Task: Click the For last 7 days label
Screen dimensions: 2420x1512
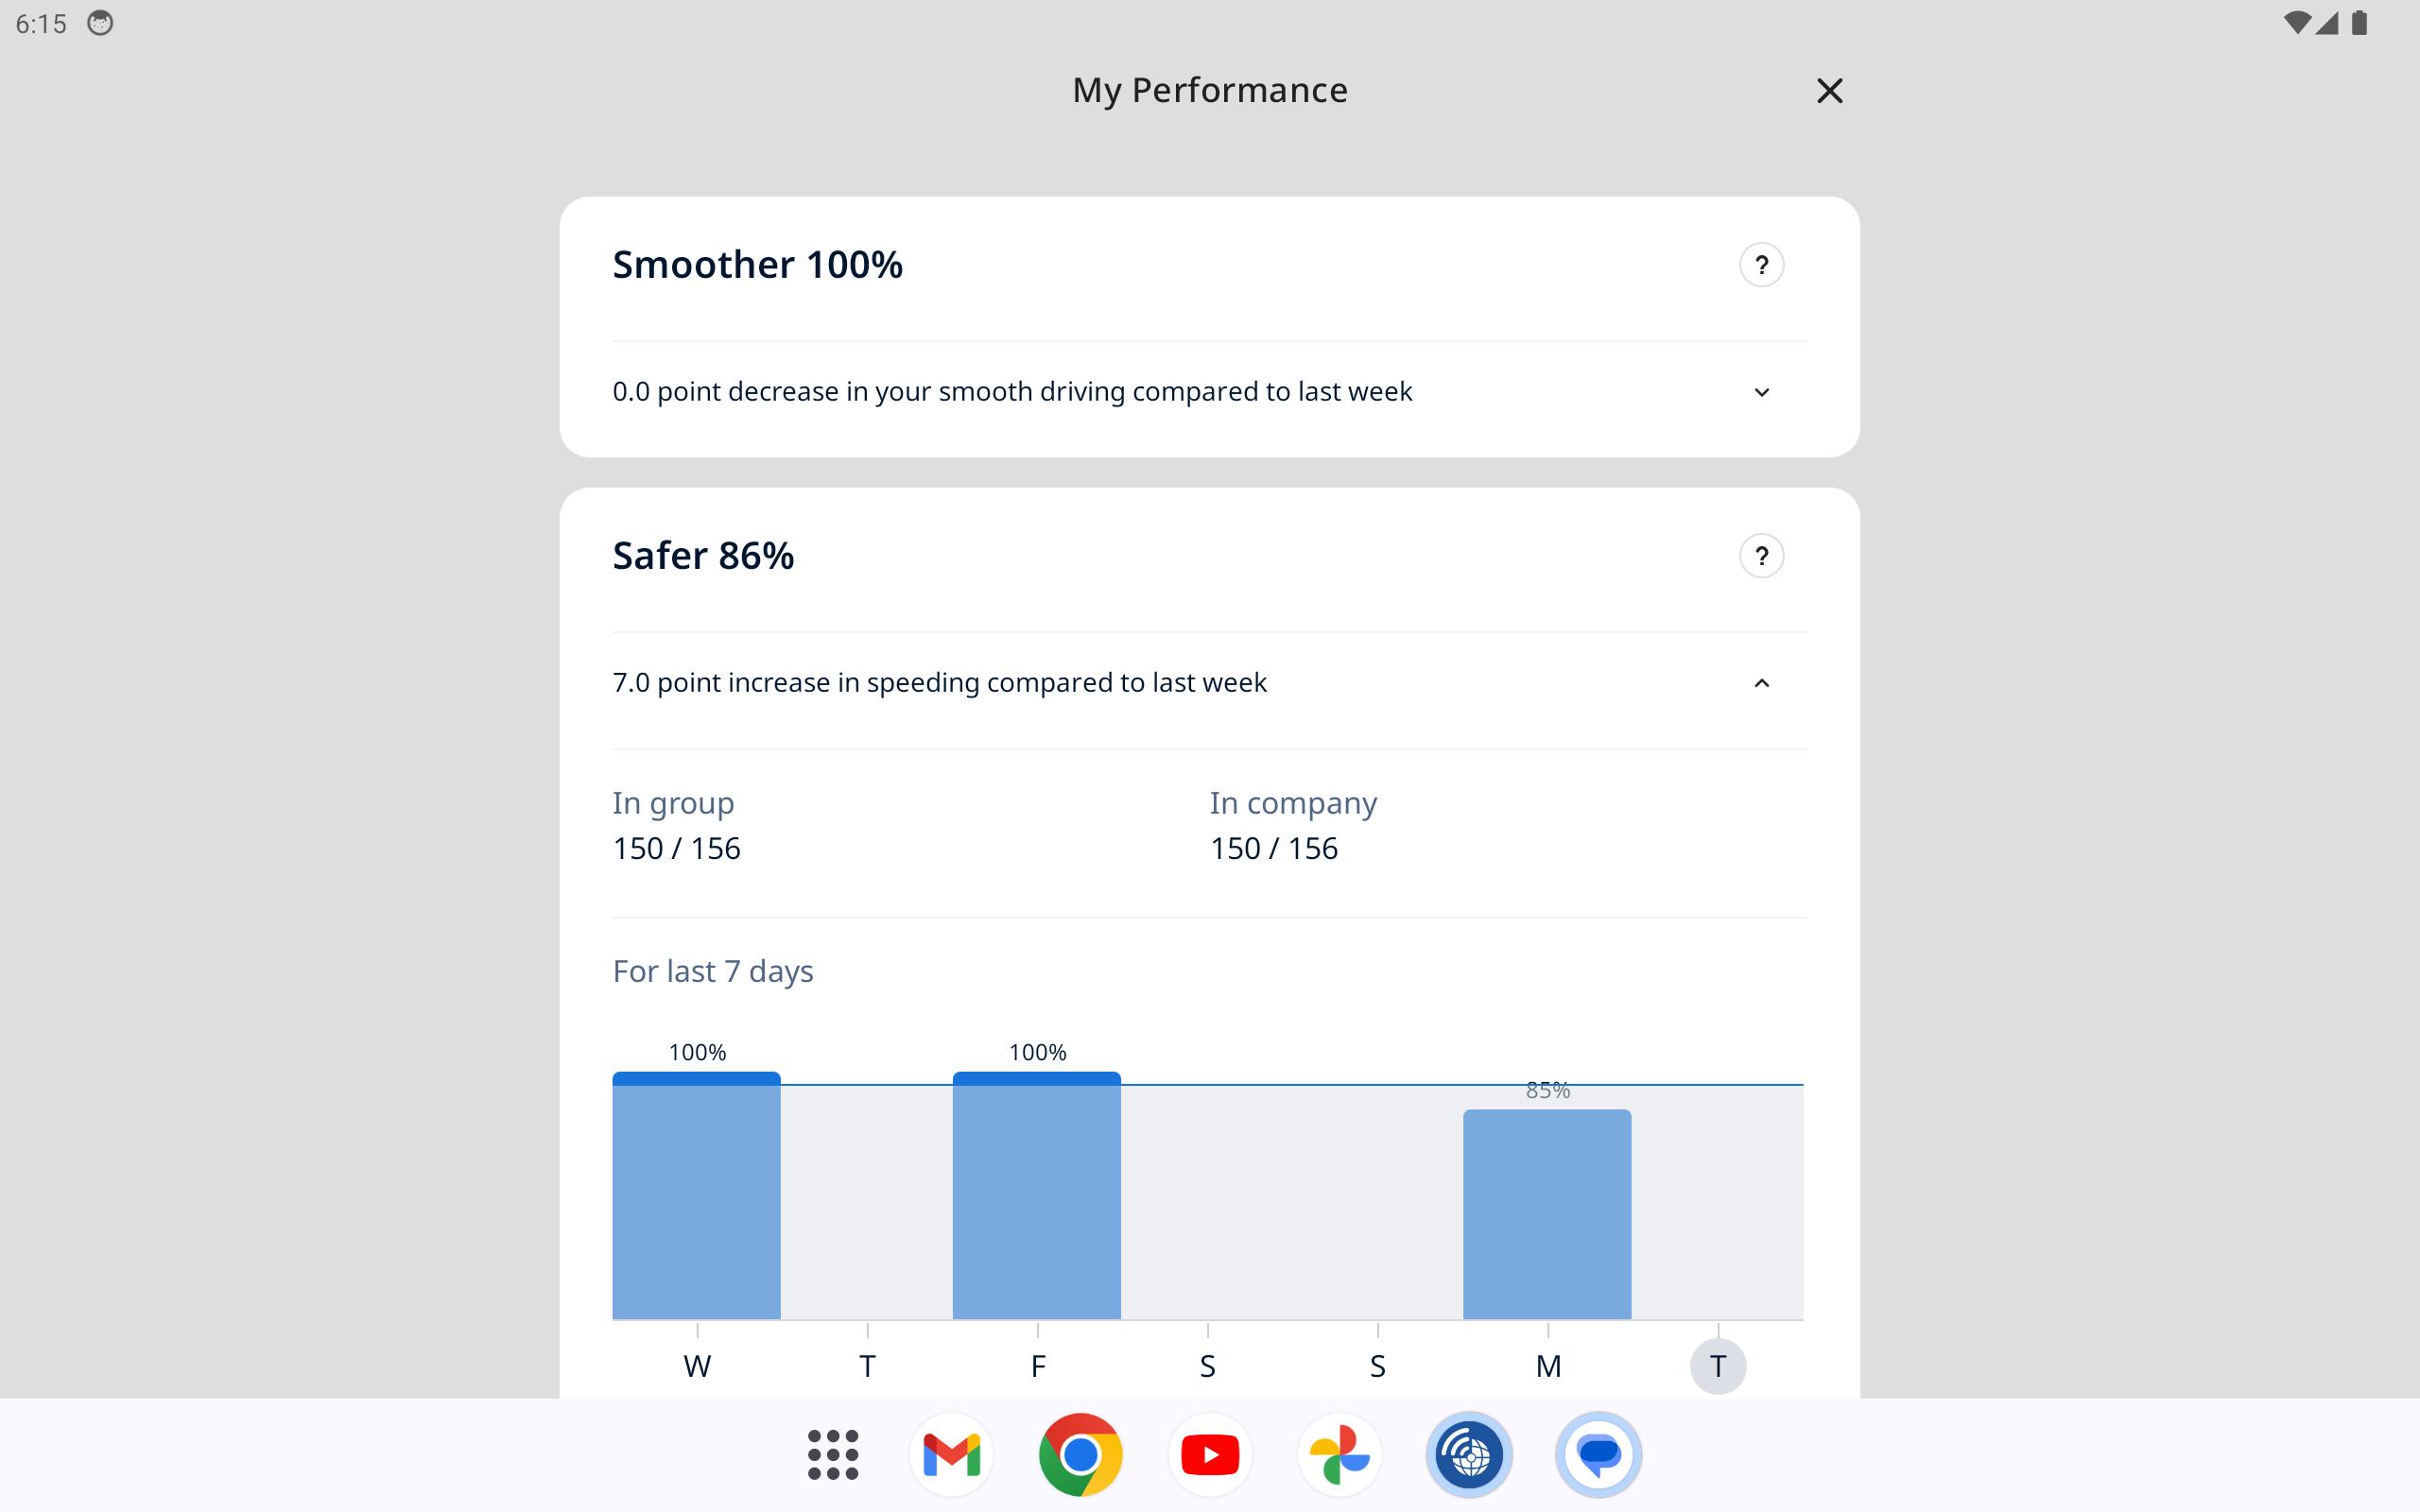Action: click(x=713, y=971)
